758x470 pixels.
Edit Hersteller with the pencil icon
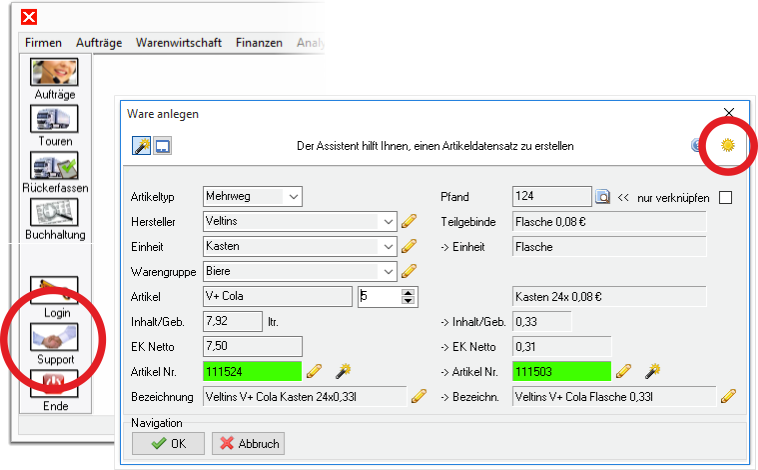click(x=409, y=221)
